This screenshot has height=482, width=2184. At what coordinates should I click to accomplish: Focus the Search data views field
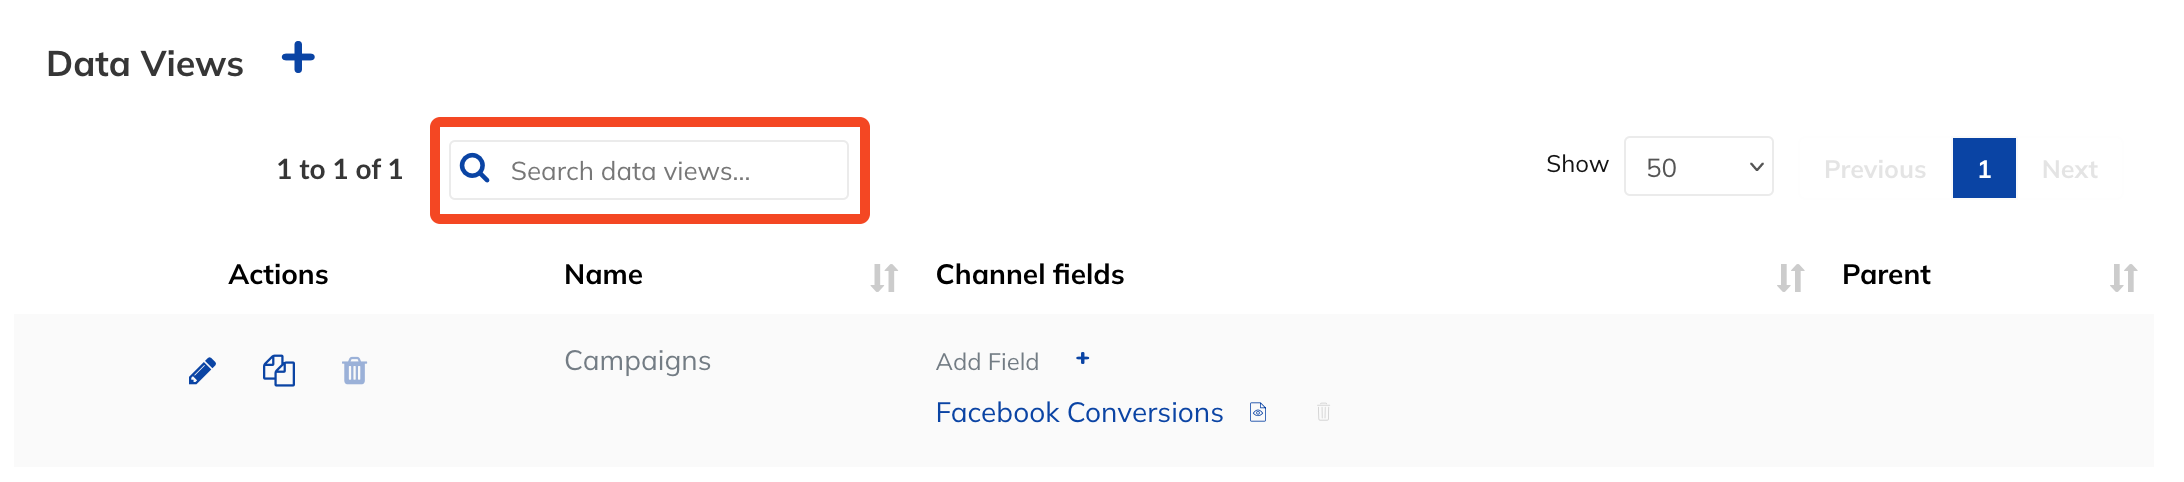click(672, 171)
